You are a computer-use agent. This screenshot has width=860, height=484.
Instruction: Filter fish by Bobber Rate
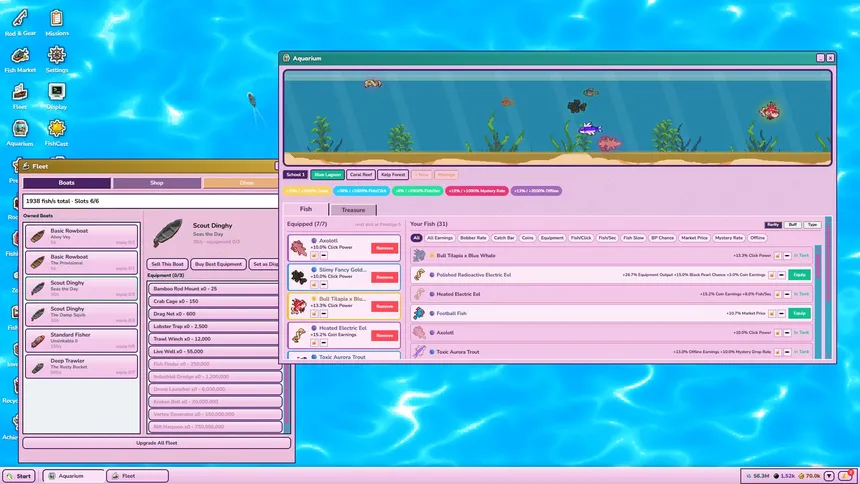pyautogui.click(x=473, y=238)
